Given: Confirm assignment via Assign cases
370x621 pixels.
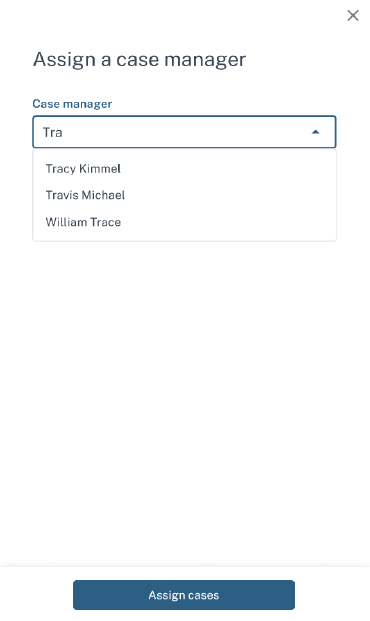Looking at the screenshot, I should pos(184,595).
